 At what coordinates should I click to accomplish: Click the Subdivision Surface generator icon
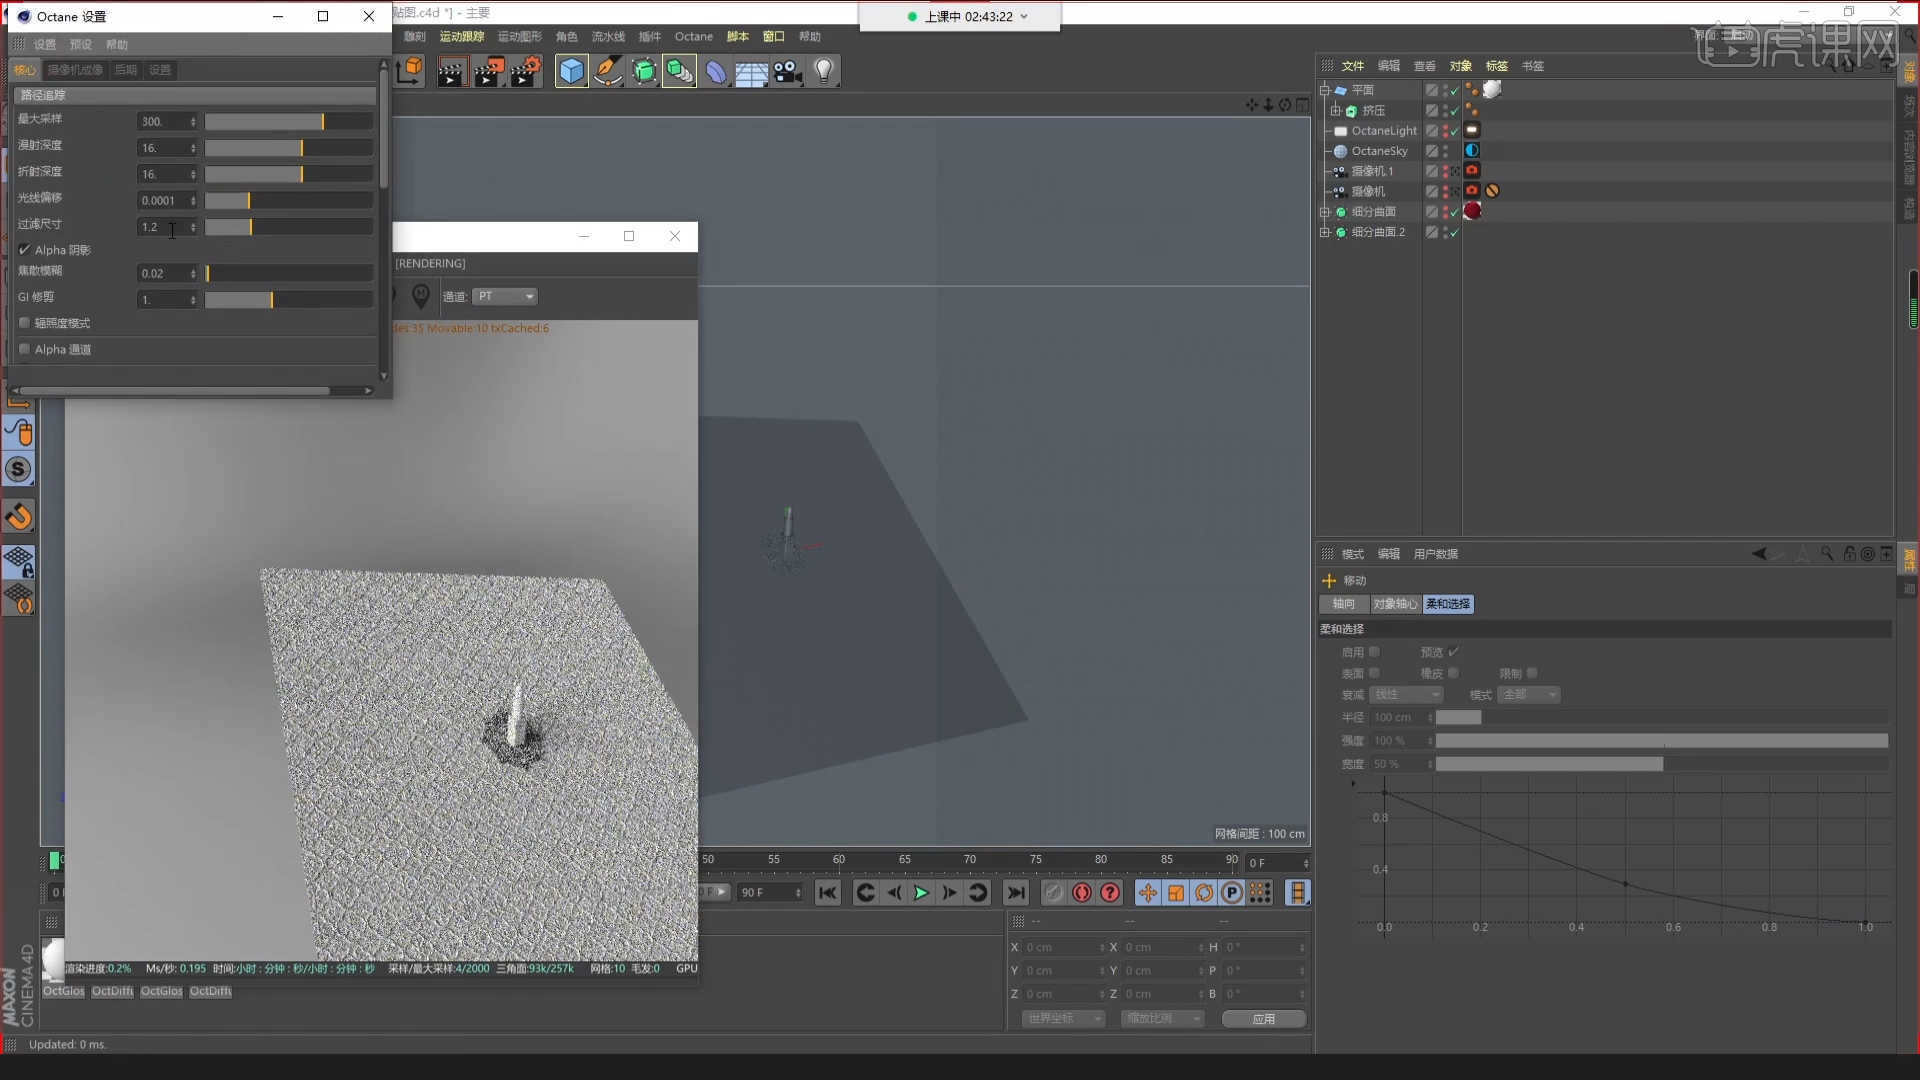(x=644, y=72)
